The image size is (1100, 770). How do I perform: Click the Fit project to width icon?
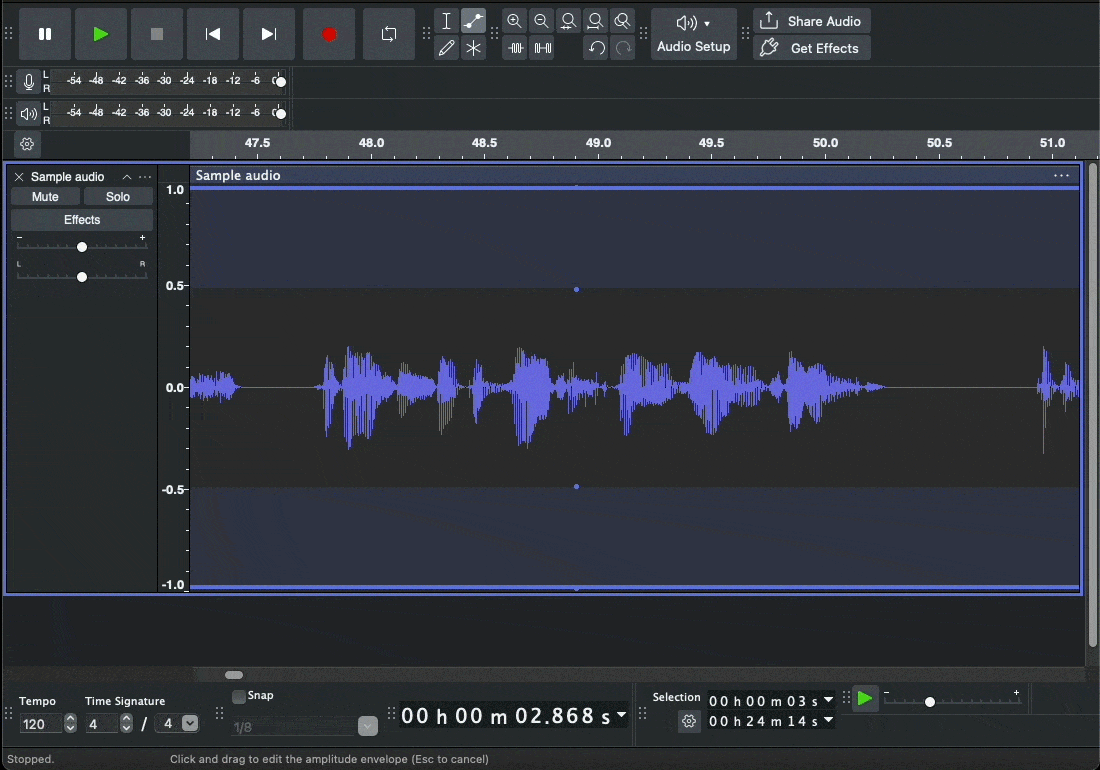click(596, 21)
